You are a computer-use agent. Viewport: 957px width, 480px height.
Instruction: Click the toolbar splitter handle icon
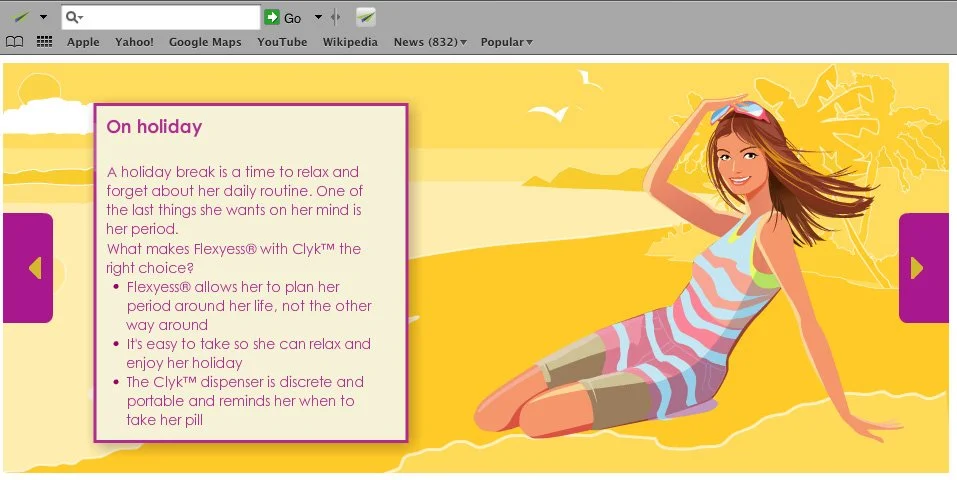tap(335, 17)
